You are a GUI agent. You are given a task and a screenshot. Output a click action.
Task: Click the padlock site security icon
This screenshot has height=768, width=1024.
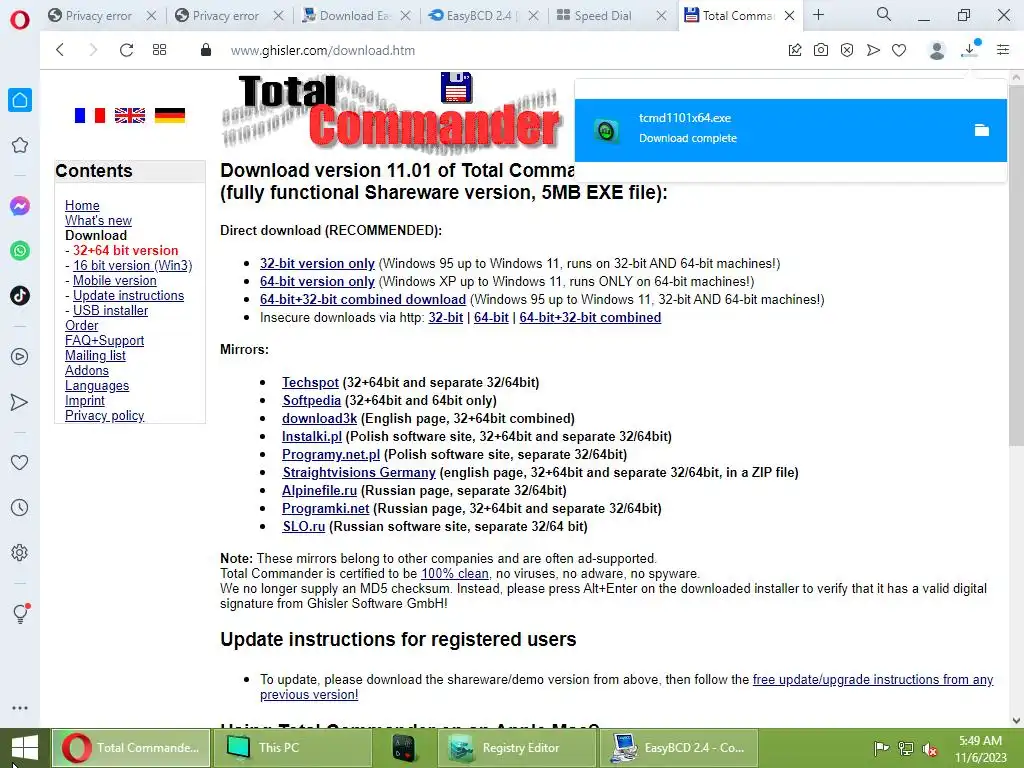coord(206,50)
